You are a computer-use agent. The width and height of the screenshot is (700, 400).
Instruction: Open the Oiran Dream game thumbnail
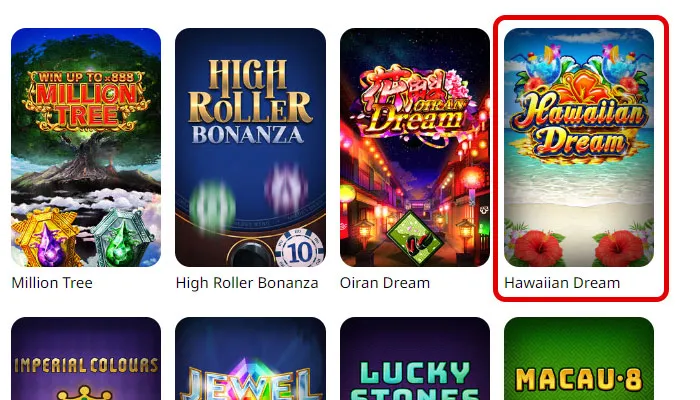[415, 147]
